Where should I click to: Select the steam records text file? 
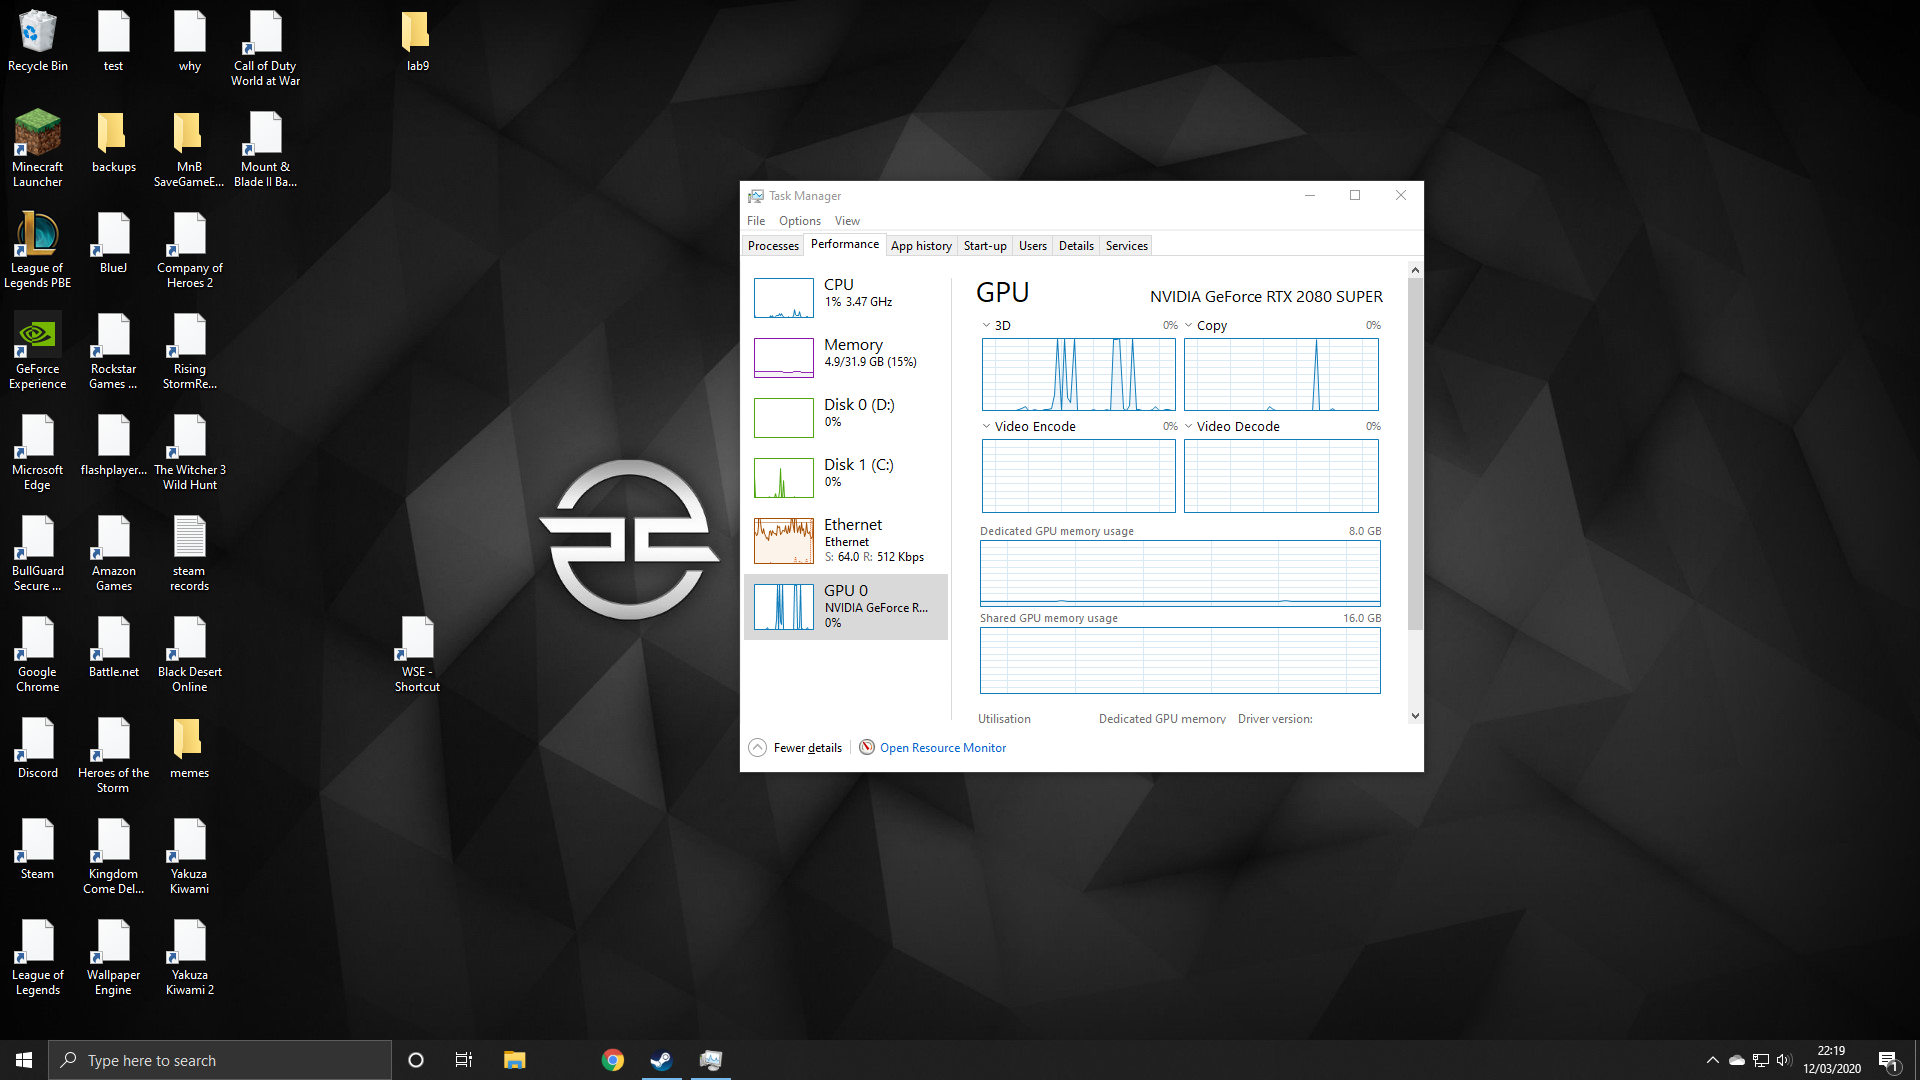[189, 553]
